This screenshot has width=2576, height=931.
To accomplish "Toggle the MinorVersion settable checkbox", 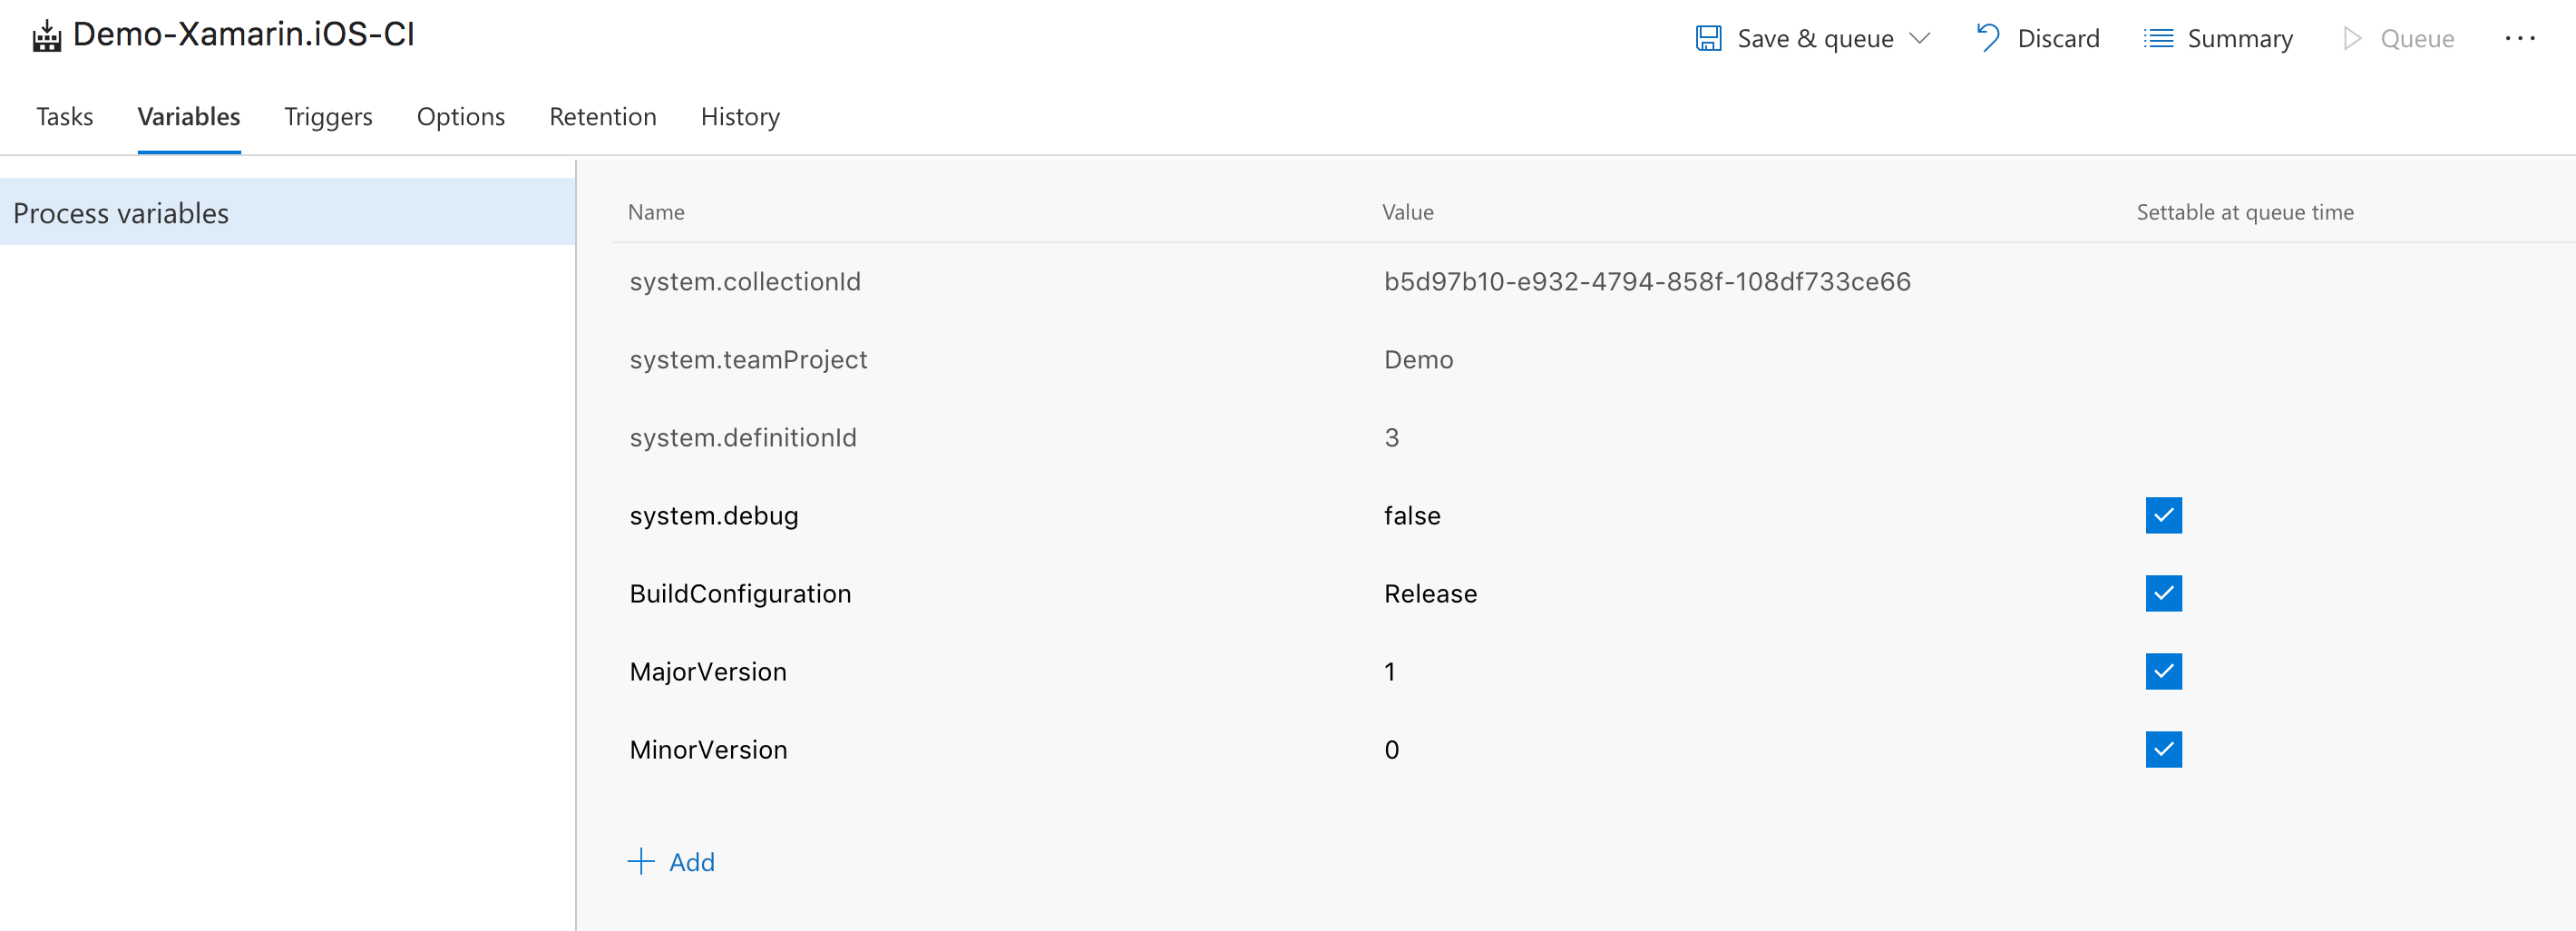I will click(2162, 749).
